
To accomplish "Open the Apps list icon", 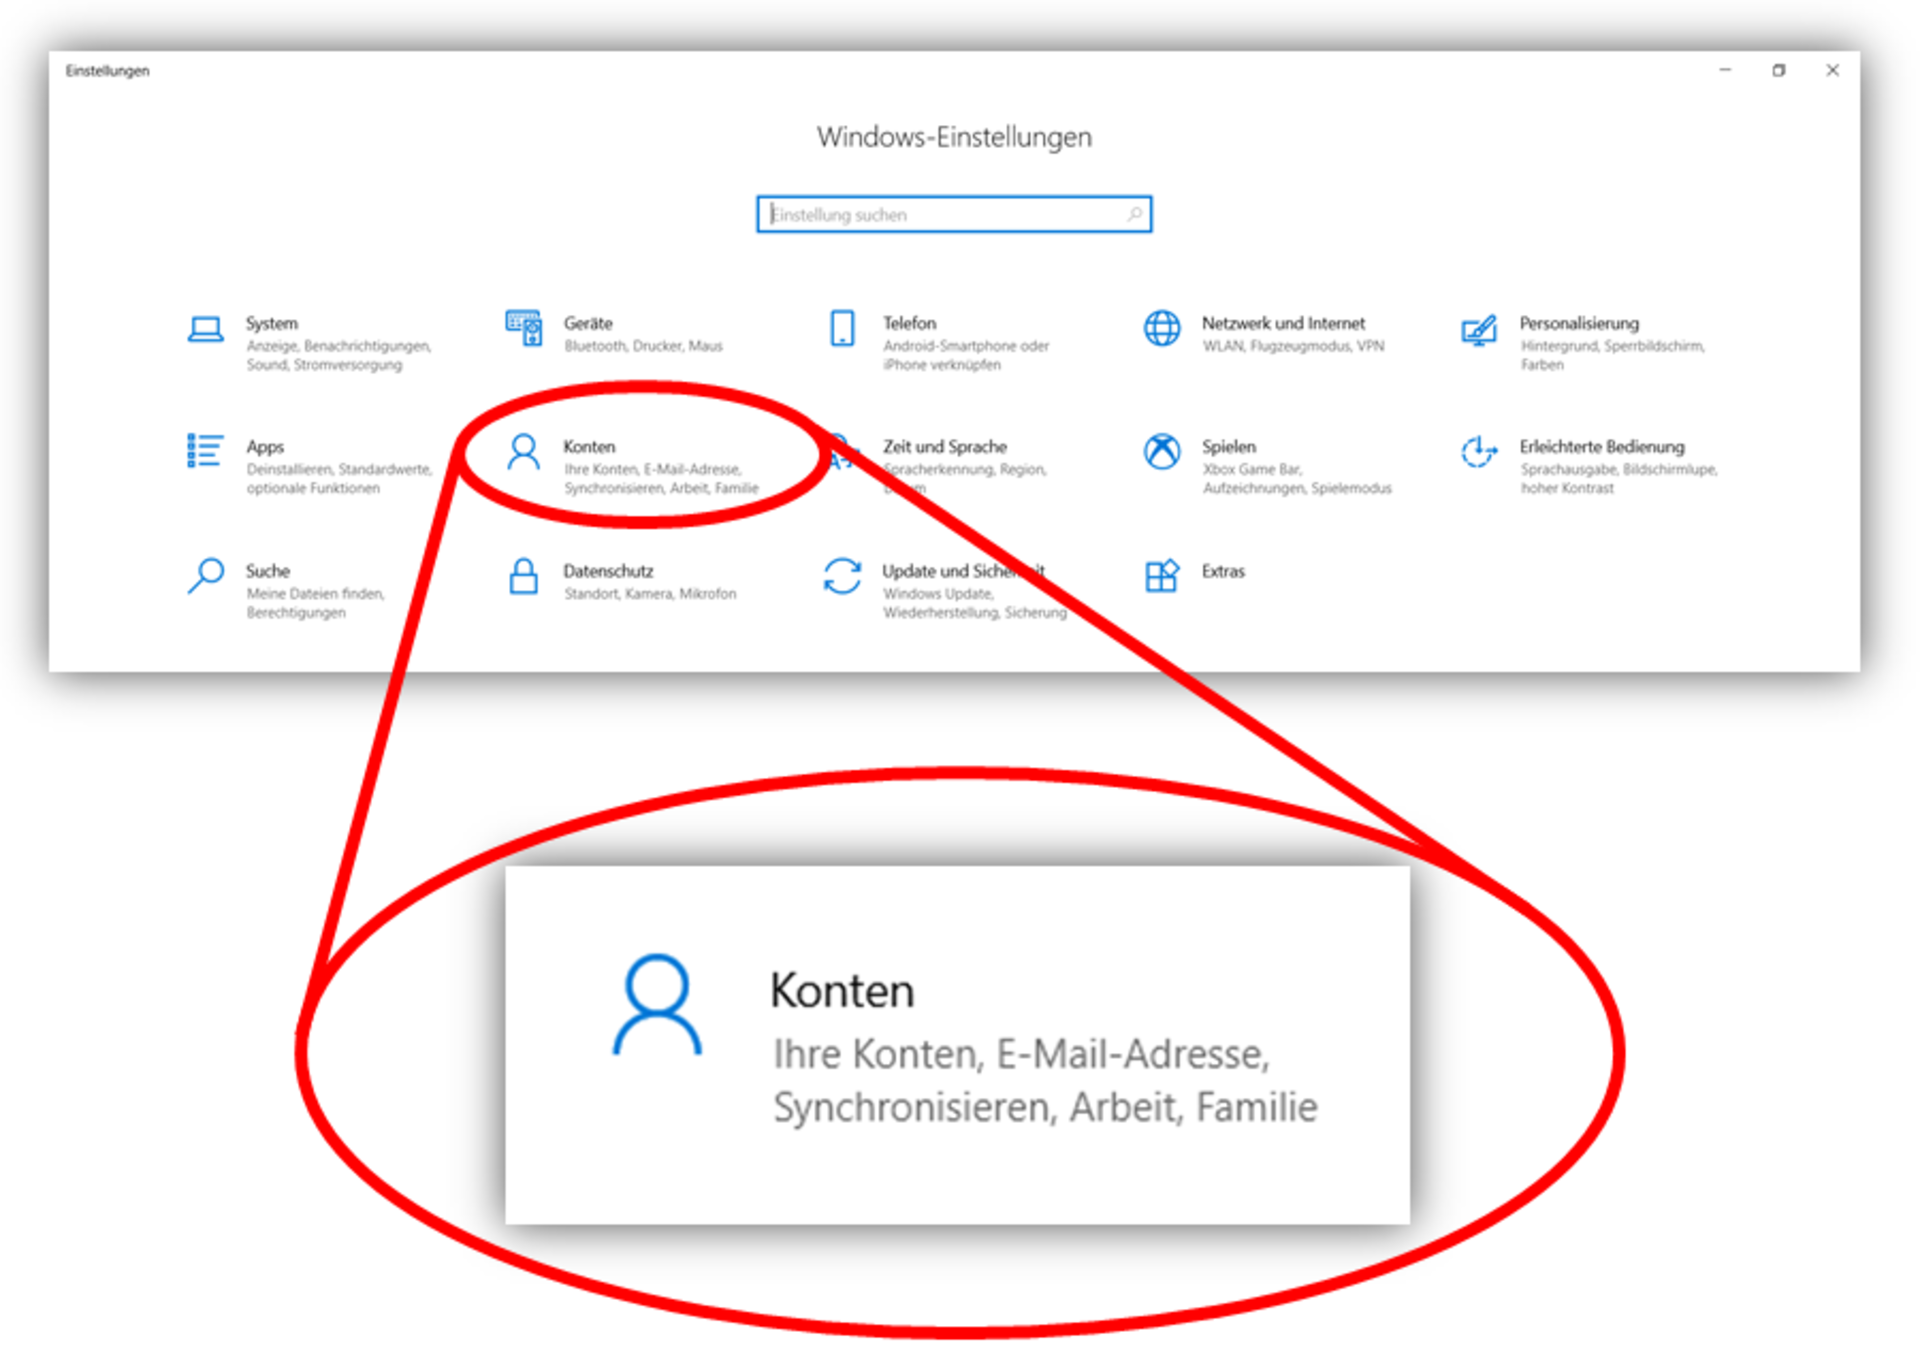I will click(x=205, y=451).
